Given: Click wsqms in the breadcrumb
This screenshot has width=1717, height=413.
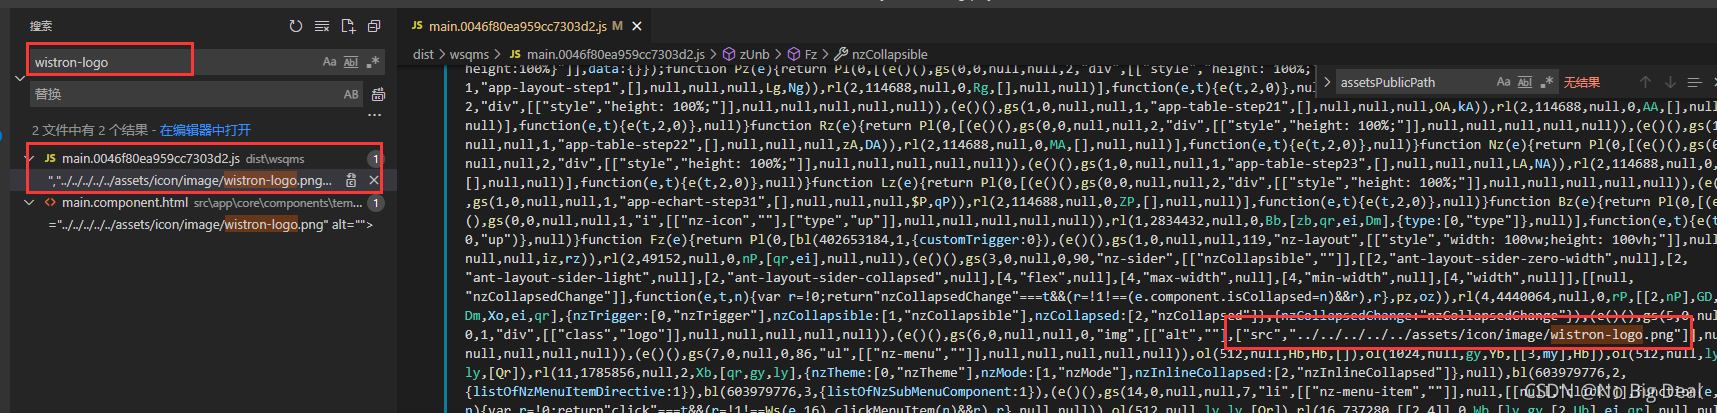Looking at the screenshot, I should [x=469, y=54].
